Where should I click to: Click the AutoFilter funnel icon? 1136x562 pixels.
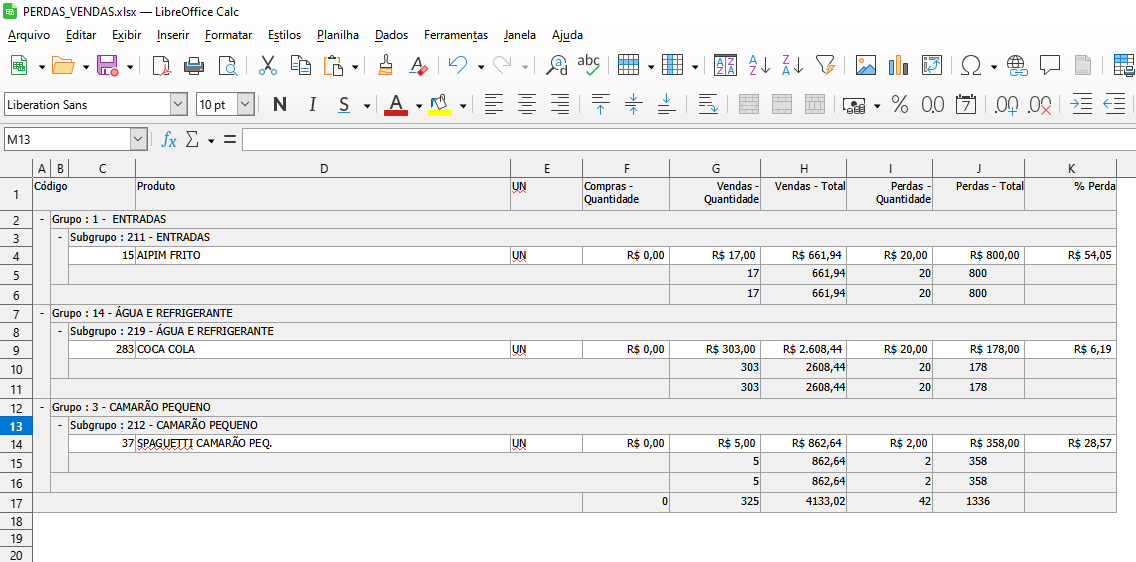[825, 66]
